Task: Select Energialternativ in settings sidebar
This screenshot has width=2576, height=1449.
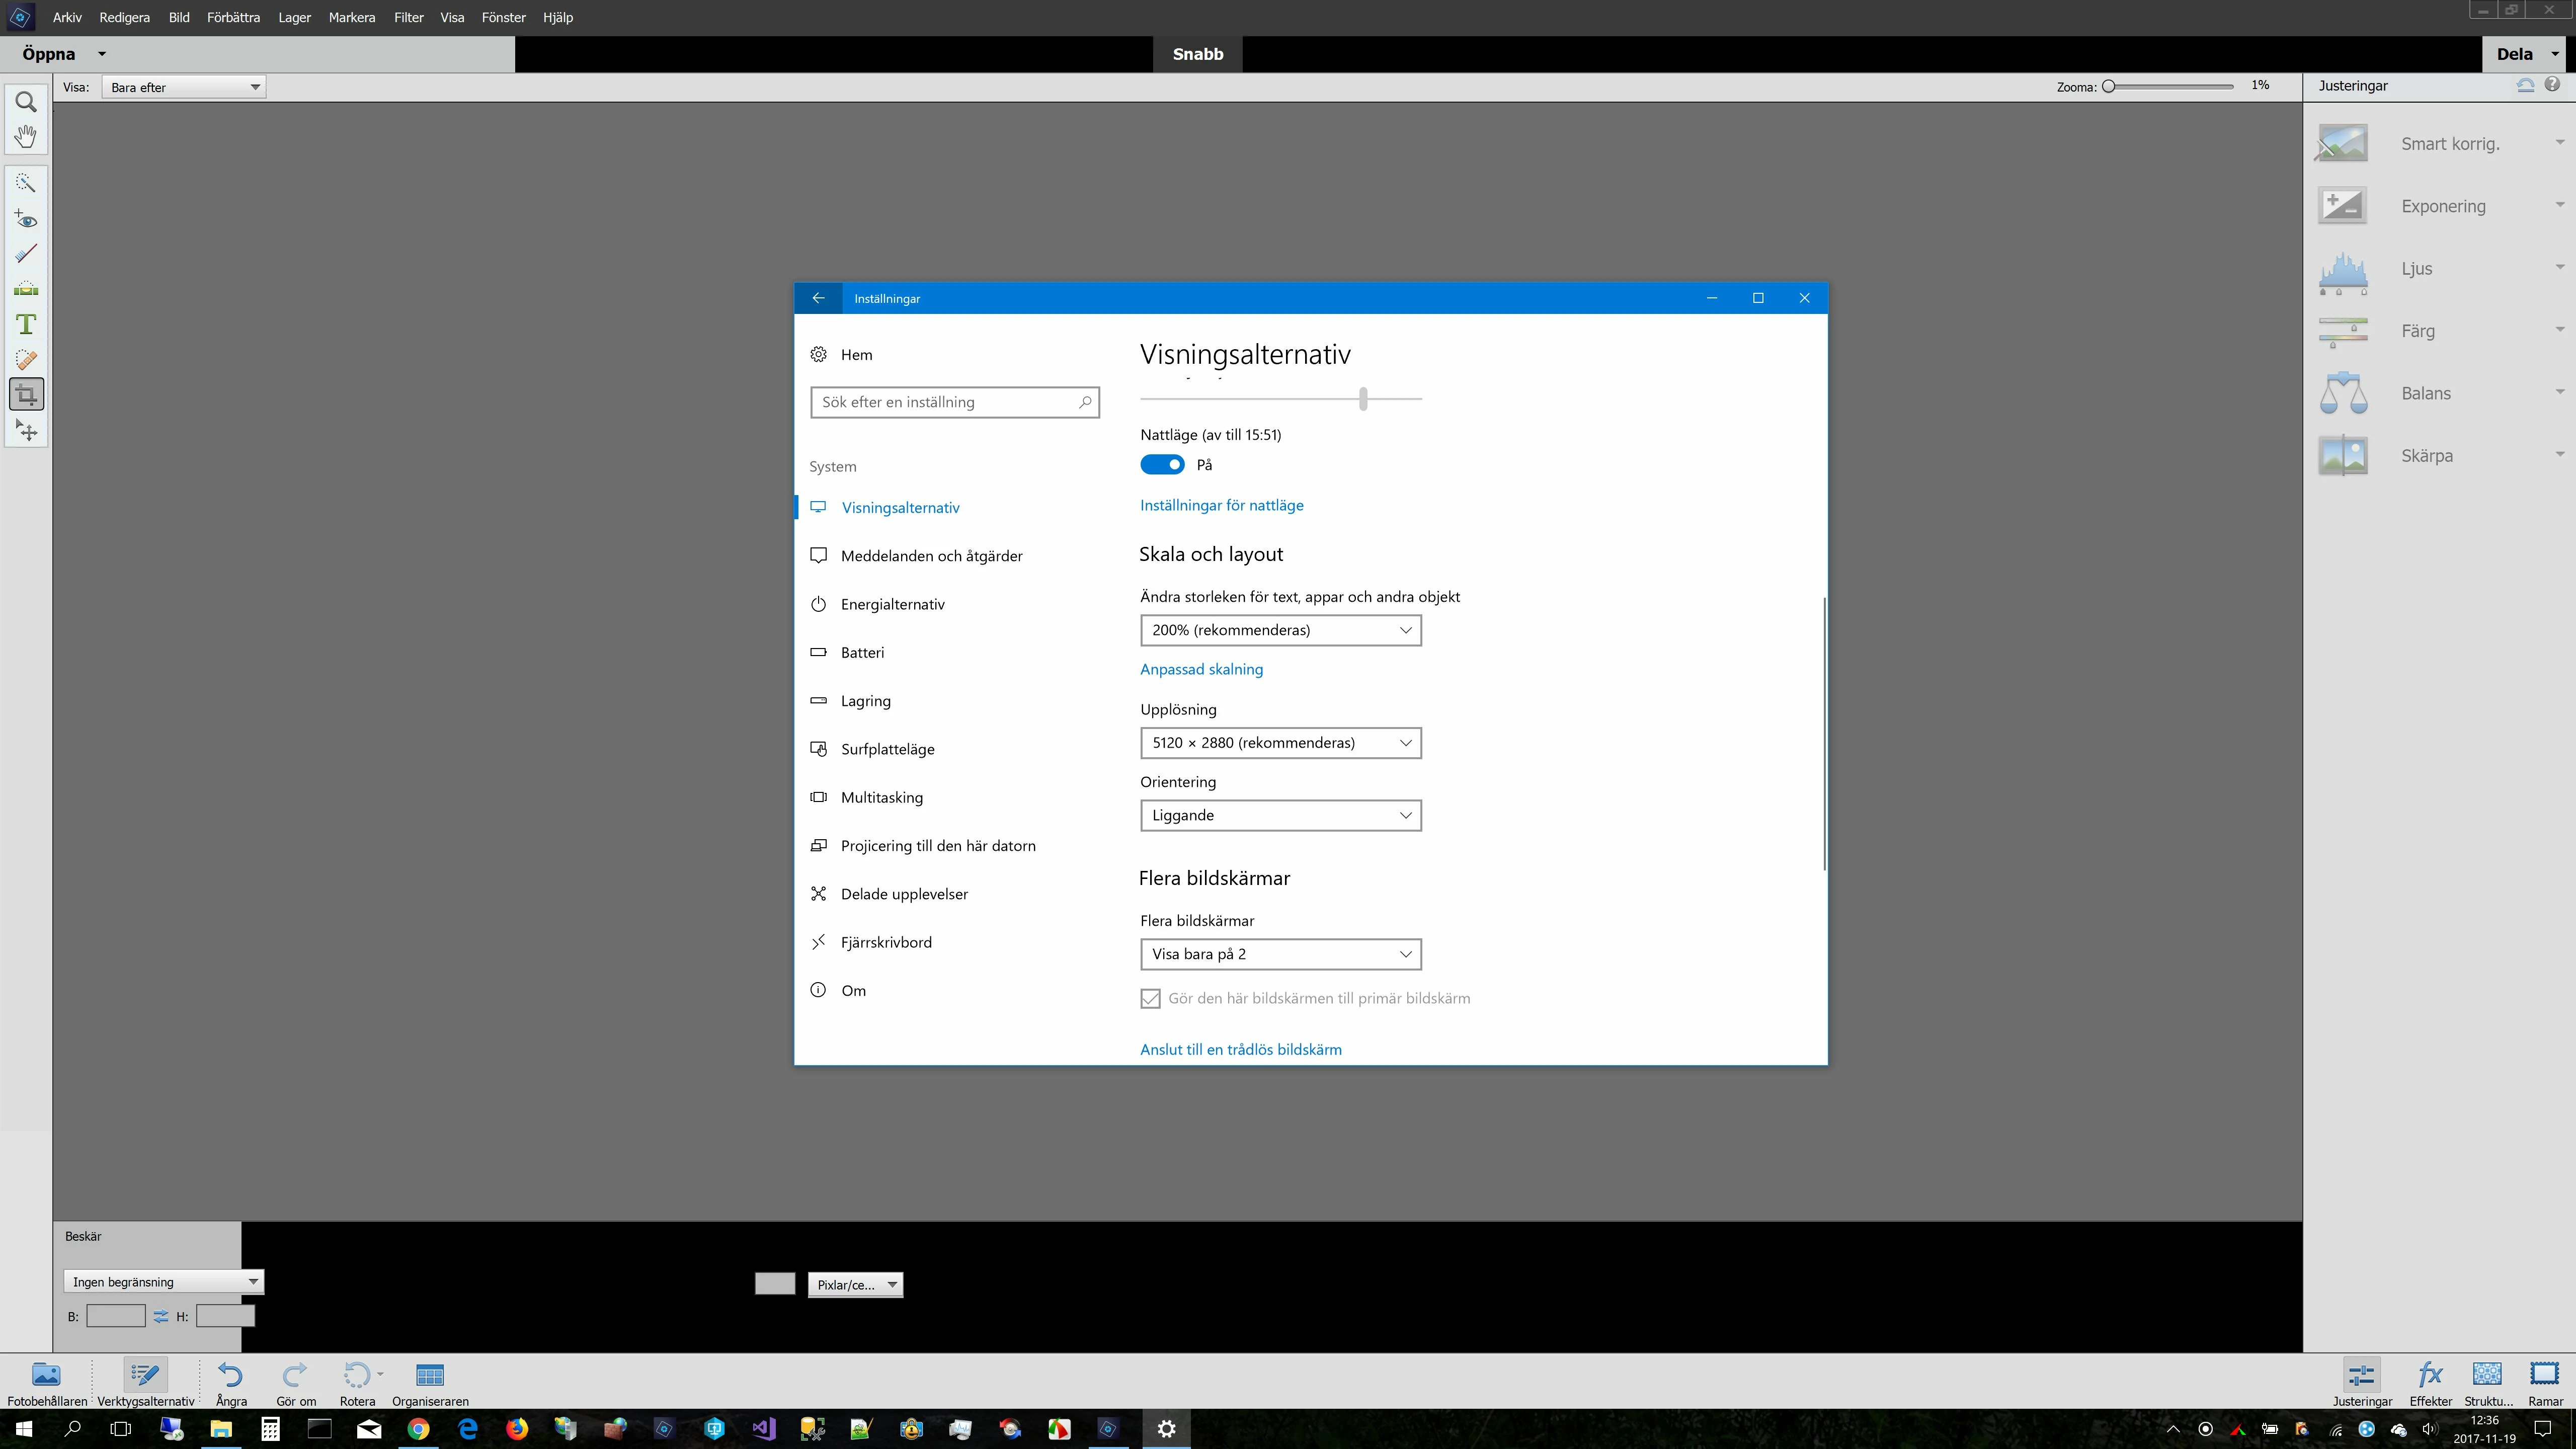Action: click(892, 604)
